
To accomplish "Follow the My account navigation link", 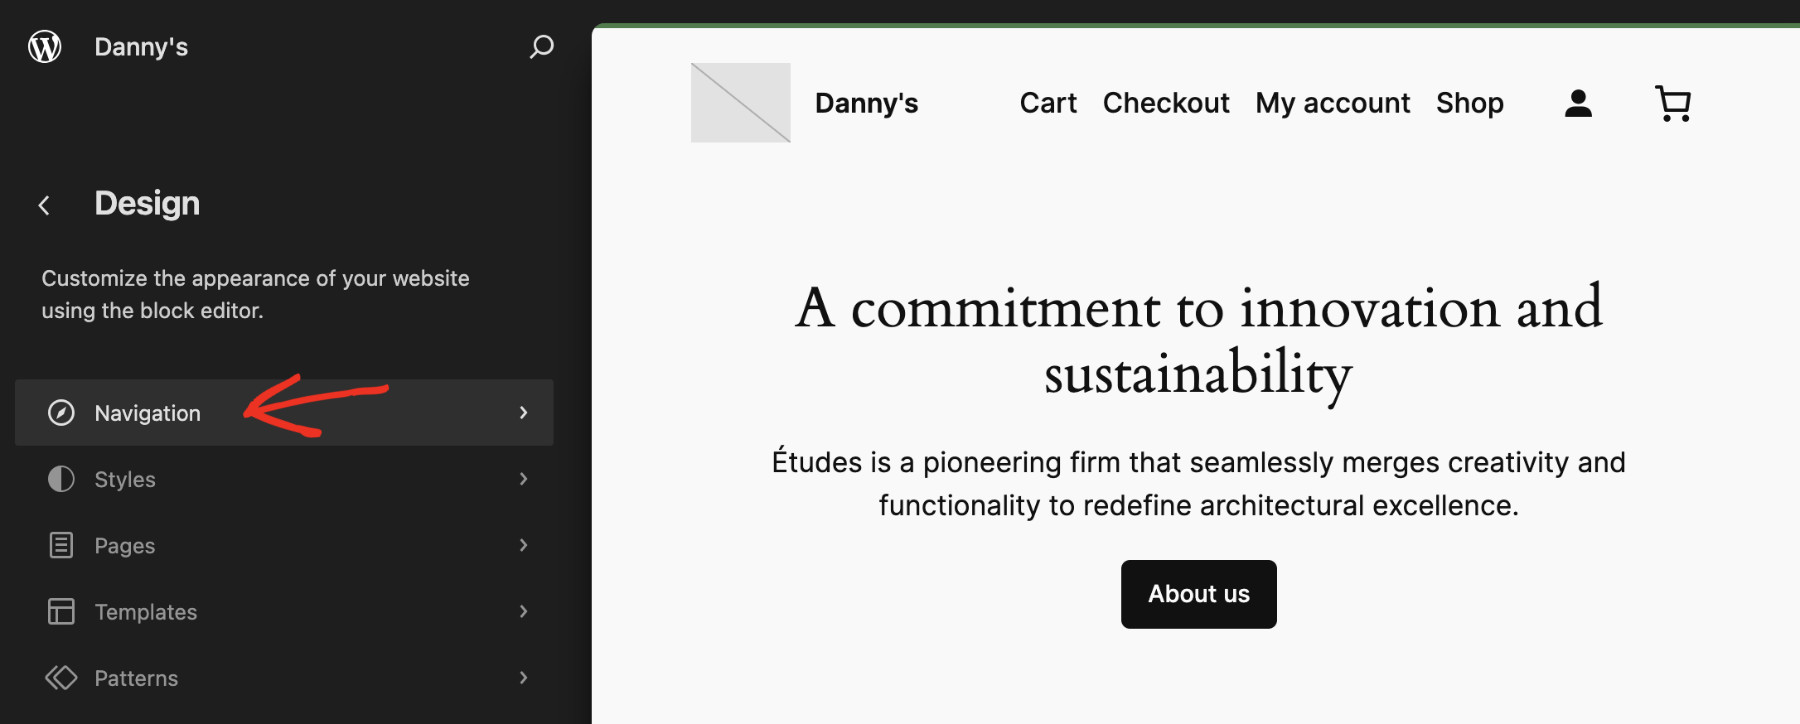I will 1332,104.
